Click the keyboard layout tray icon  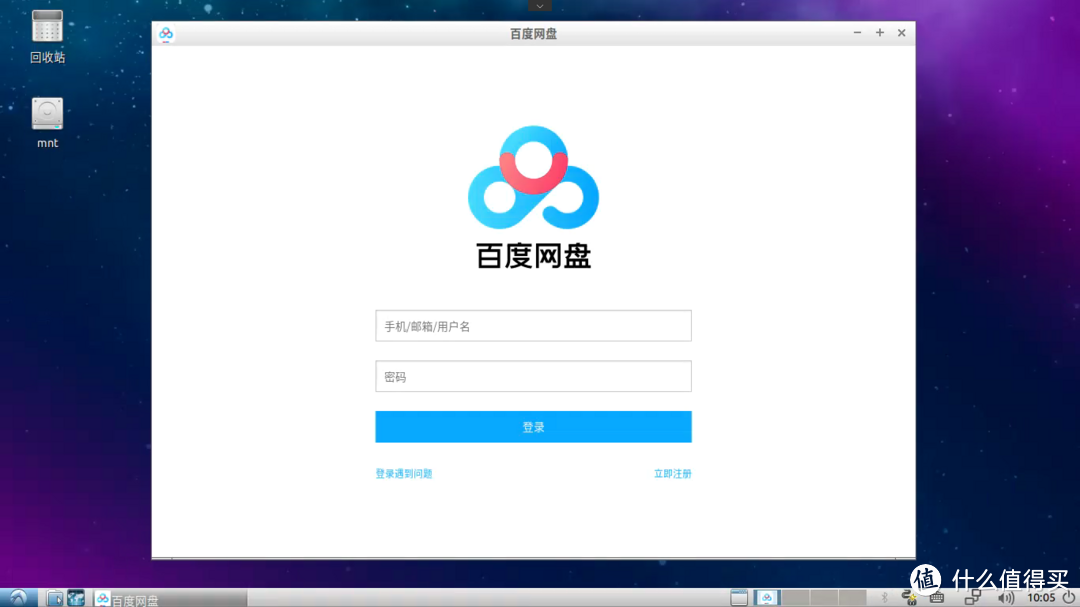click(937, 597)
